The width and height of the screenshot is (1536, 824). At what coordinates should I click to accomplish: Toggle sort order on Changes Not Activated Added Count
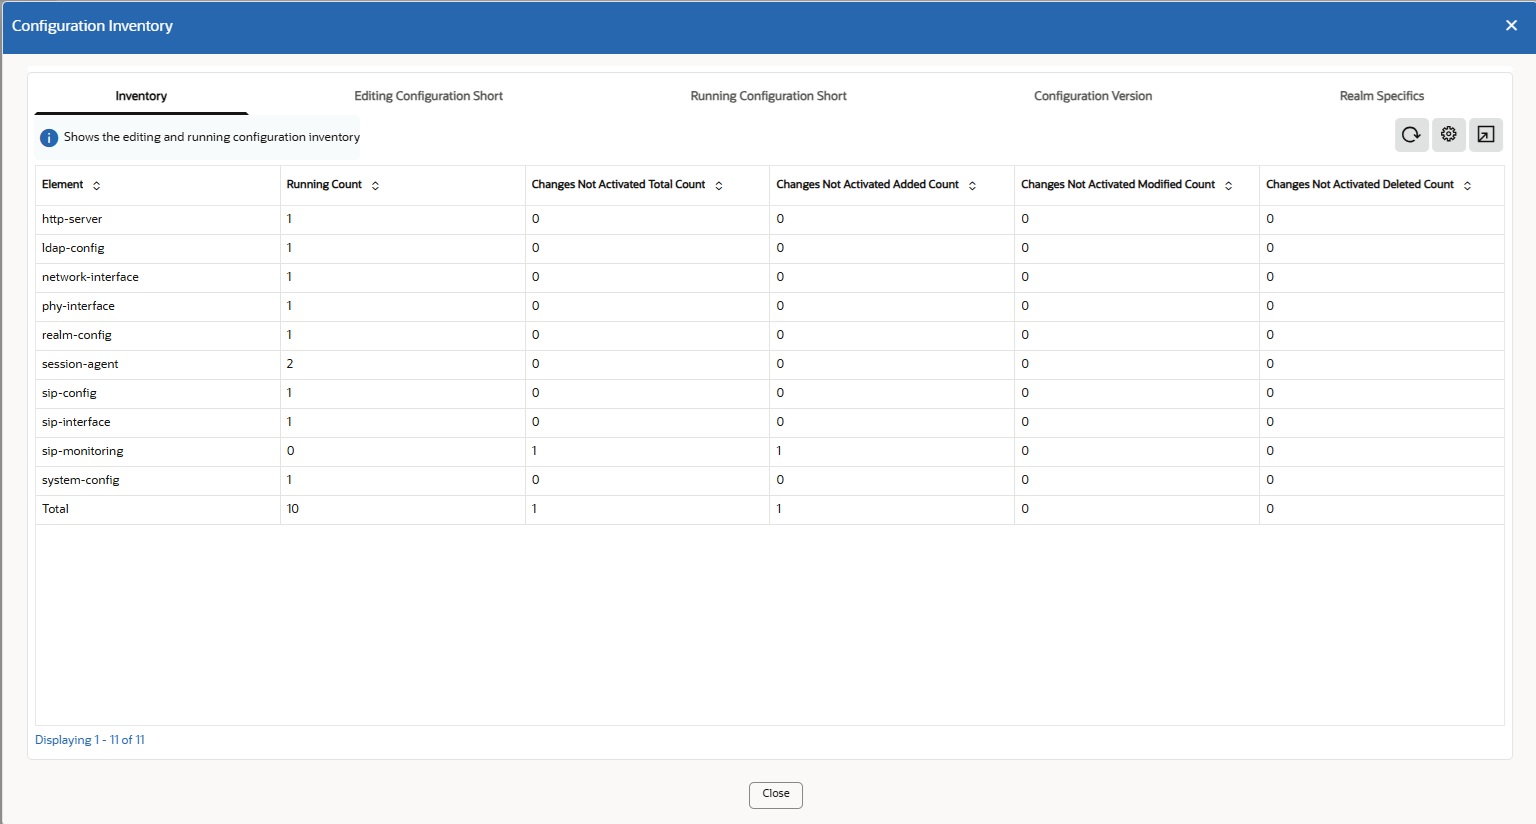click(x=971, y=185)
